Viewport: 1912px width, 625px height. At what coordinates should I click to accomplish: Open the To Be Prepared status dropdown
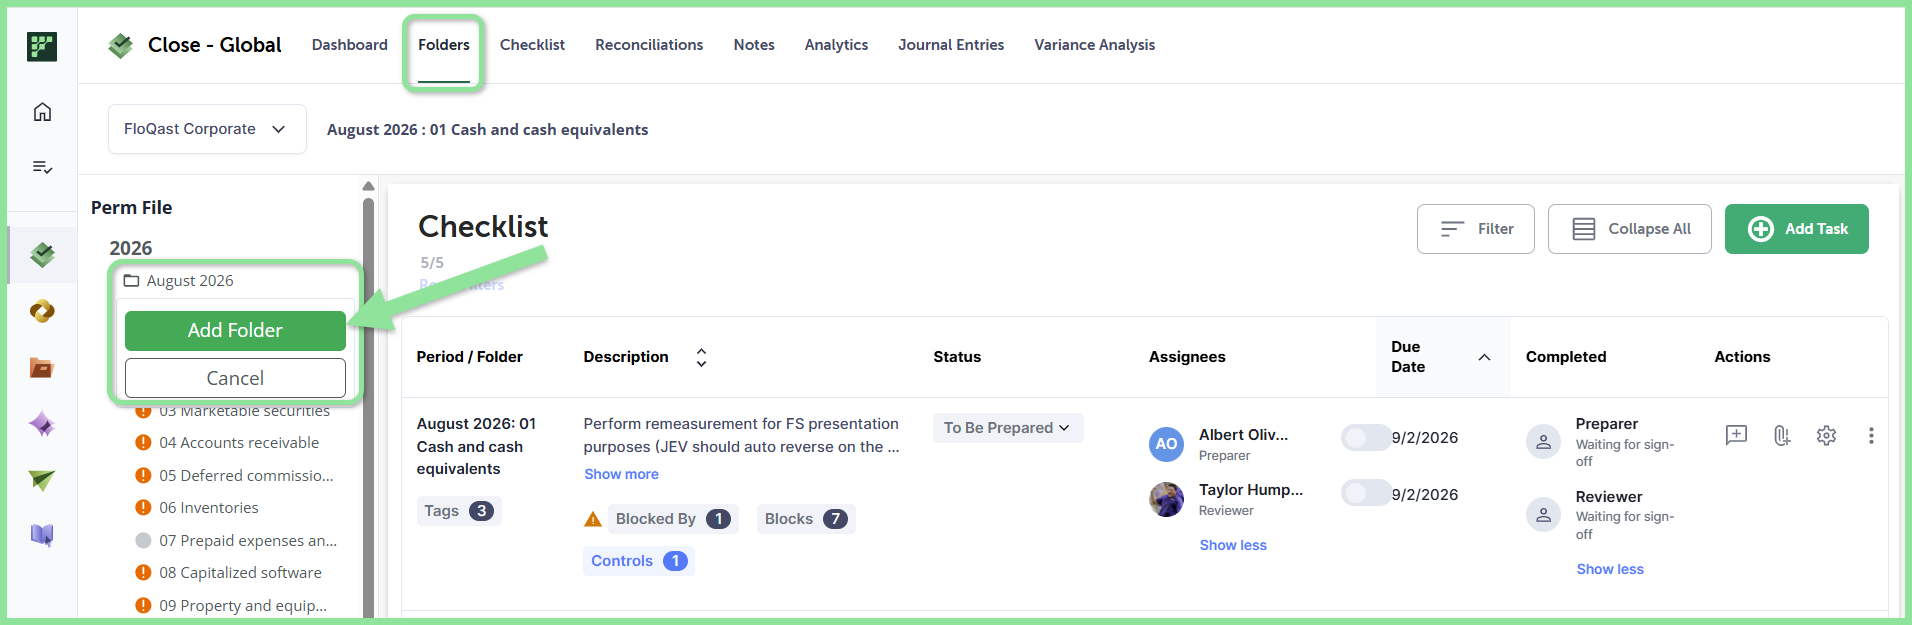1008,428
